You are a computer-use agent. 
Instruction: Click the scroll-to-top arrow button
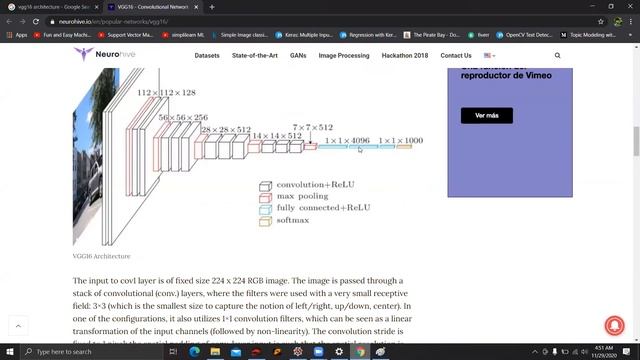point(18,326)
